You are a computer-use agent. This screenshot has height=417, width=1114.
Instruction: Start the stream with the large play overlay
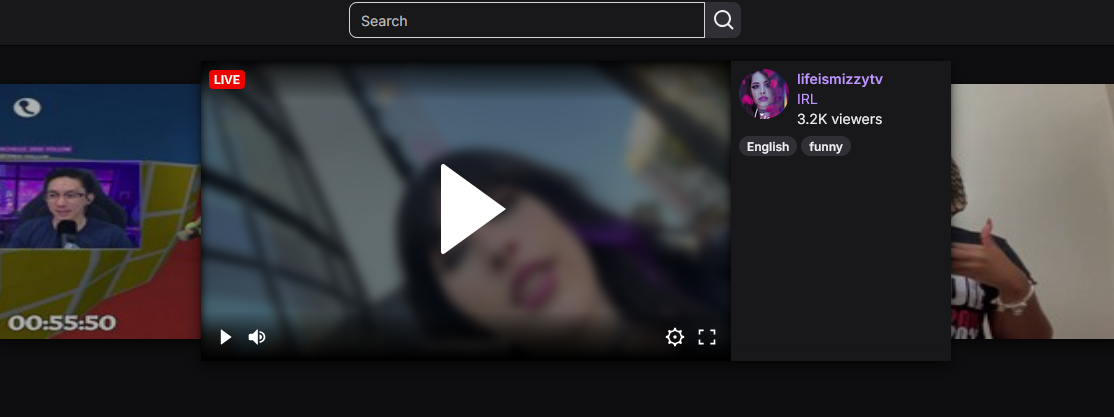[x=472, y=209]
